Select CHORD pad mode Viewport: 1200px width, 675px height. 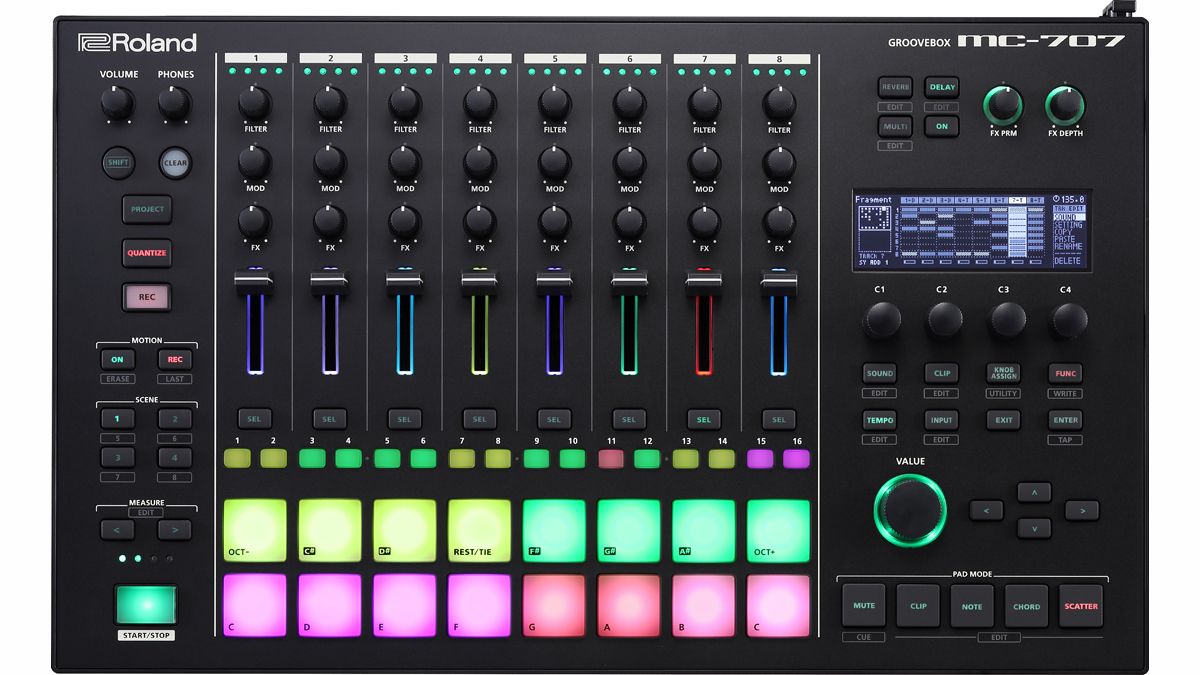1026,605
